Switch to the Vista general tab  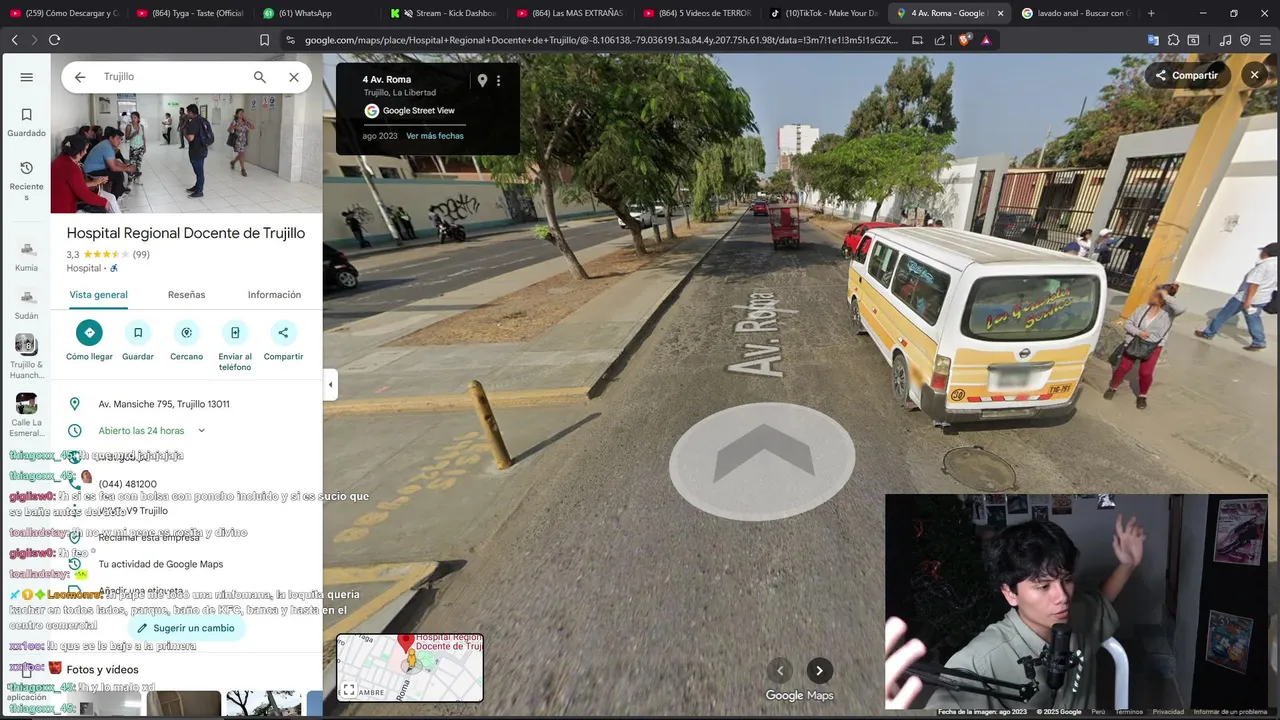[98, 295]
